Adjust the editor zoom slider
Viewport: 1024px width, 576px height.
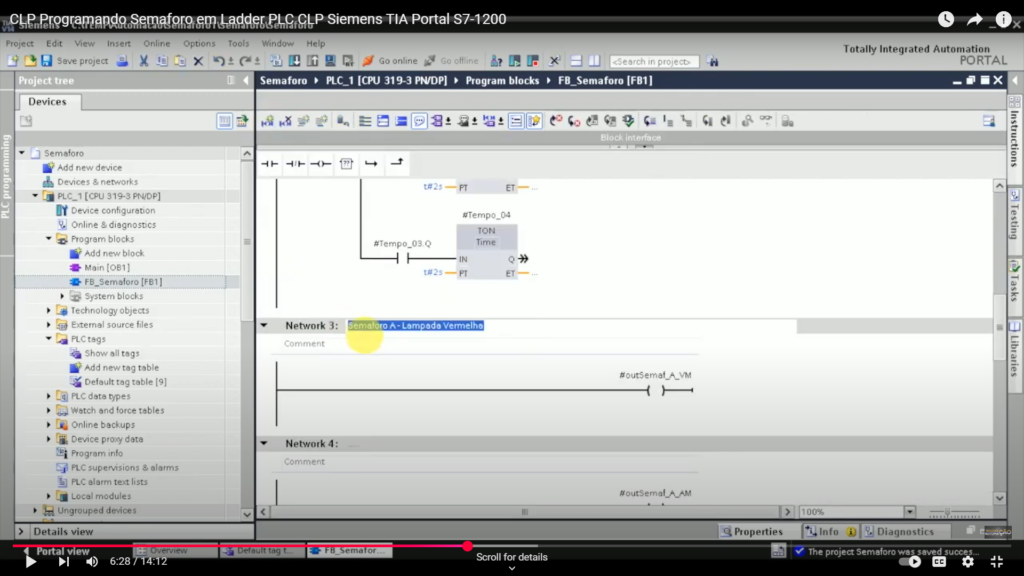(948, 512)
